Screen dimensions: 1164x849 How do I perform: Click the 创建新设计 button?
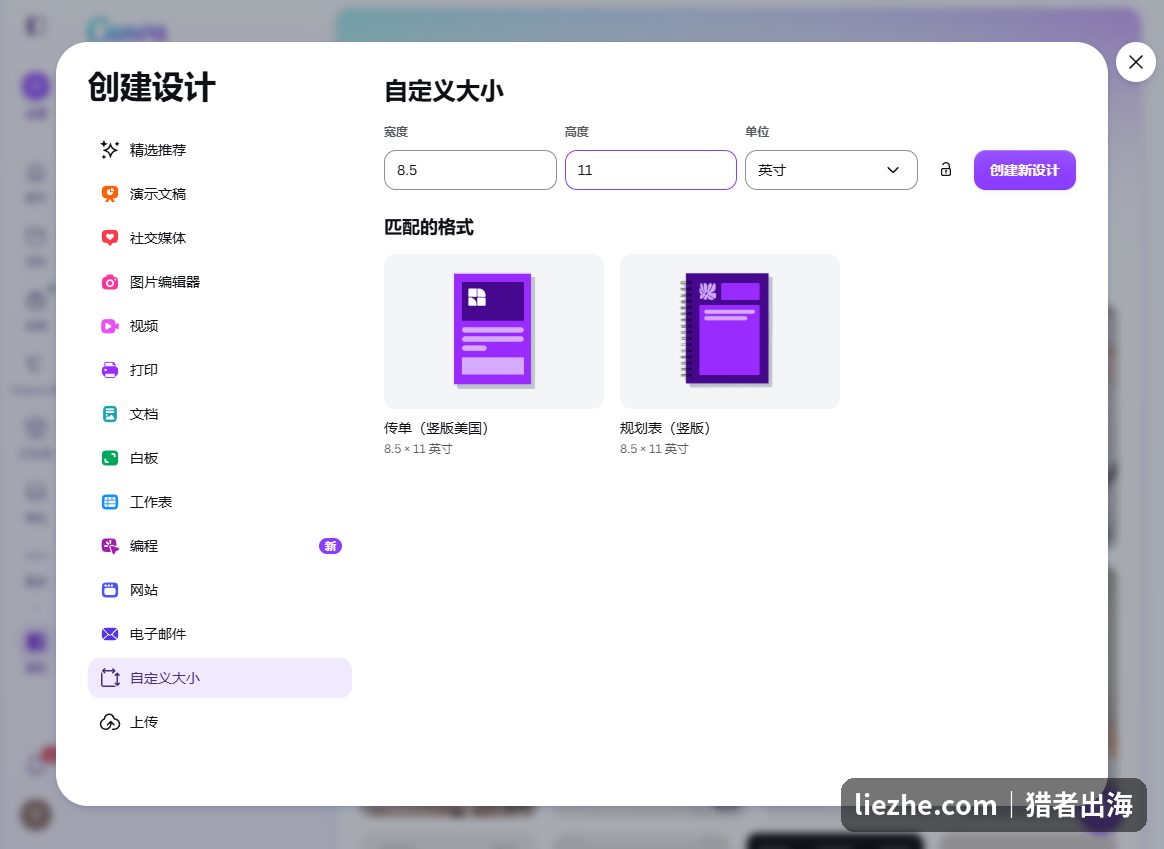tap(1024, 170)
